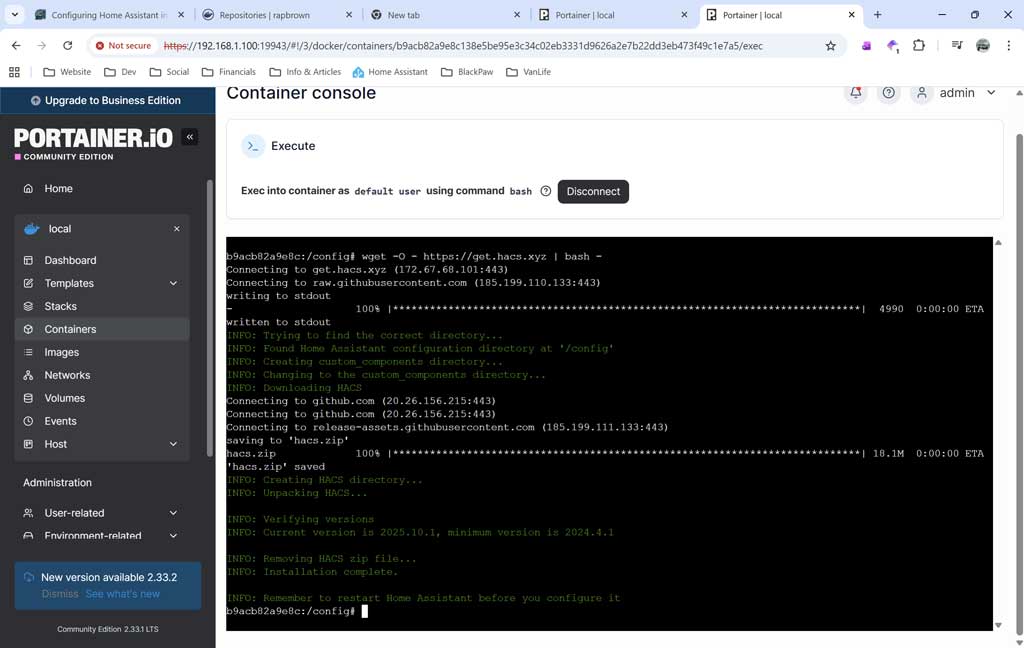
Task: Click the Containers cube icon
Action: click(28, 329)
